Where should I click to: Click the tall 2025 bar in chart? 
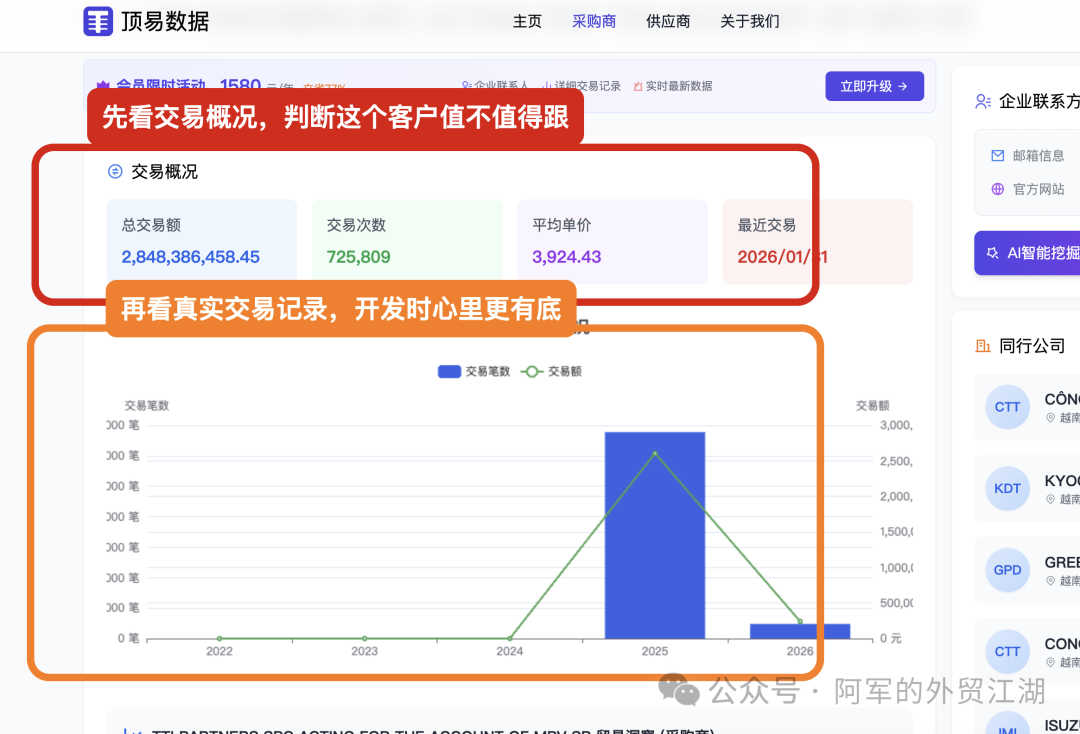click(655, 535)
